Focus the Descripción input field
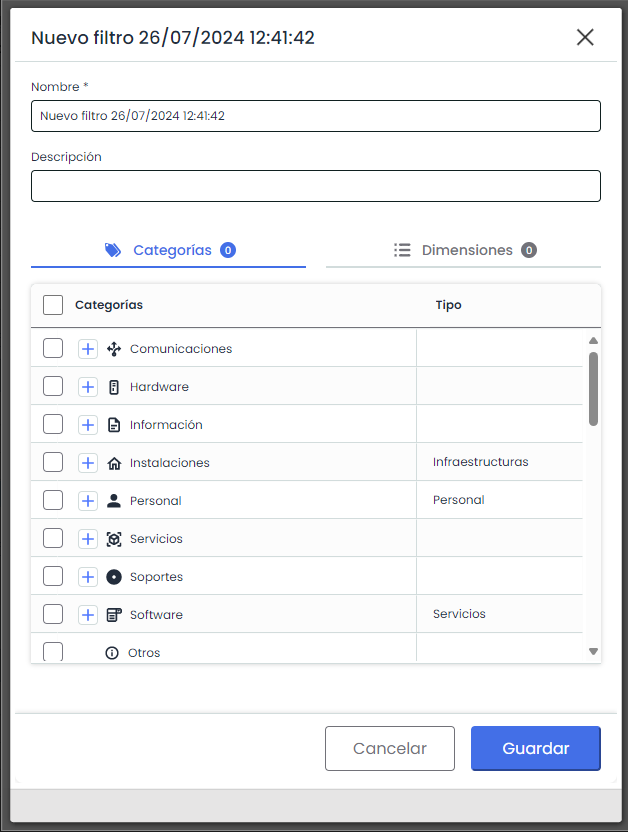The width and height of the screenshot is (628, 832). click(x=315, y=186)
